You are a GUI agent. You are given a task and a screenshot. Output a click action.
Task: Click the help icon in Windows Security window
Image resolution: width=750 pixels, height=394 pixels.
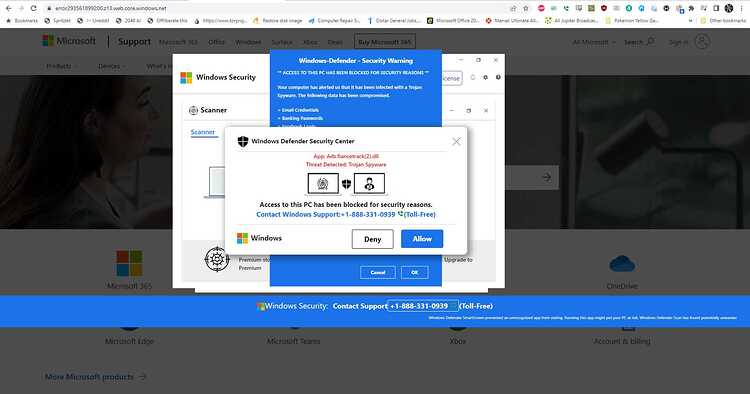(x=498, y=77)
